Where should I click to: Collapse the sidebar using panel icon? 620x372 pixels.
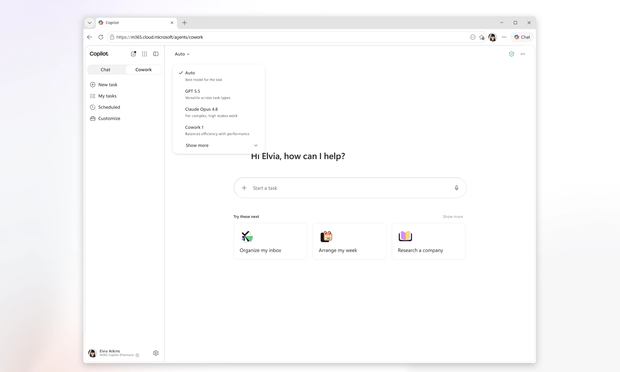coord(156,54)
